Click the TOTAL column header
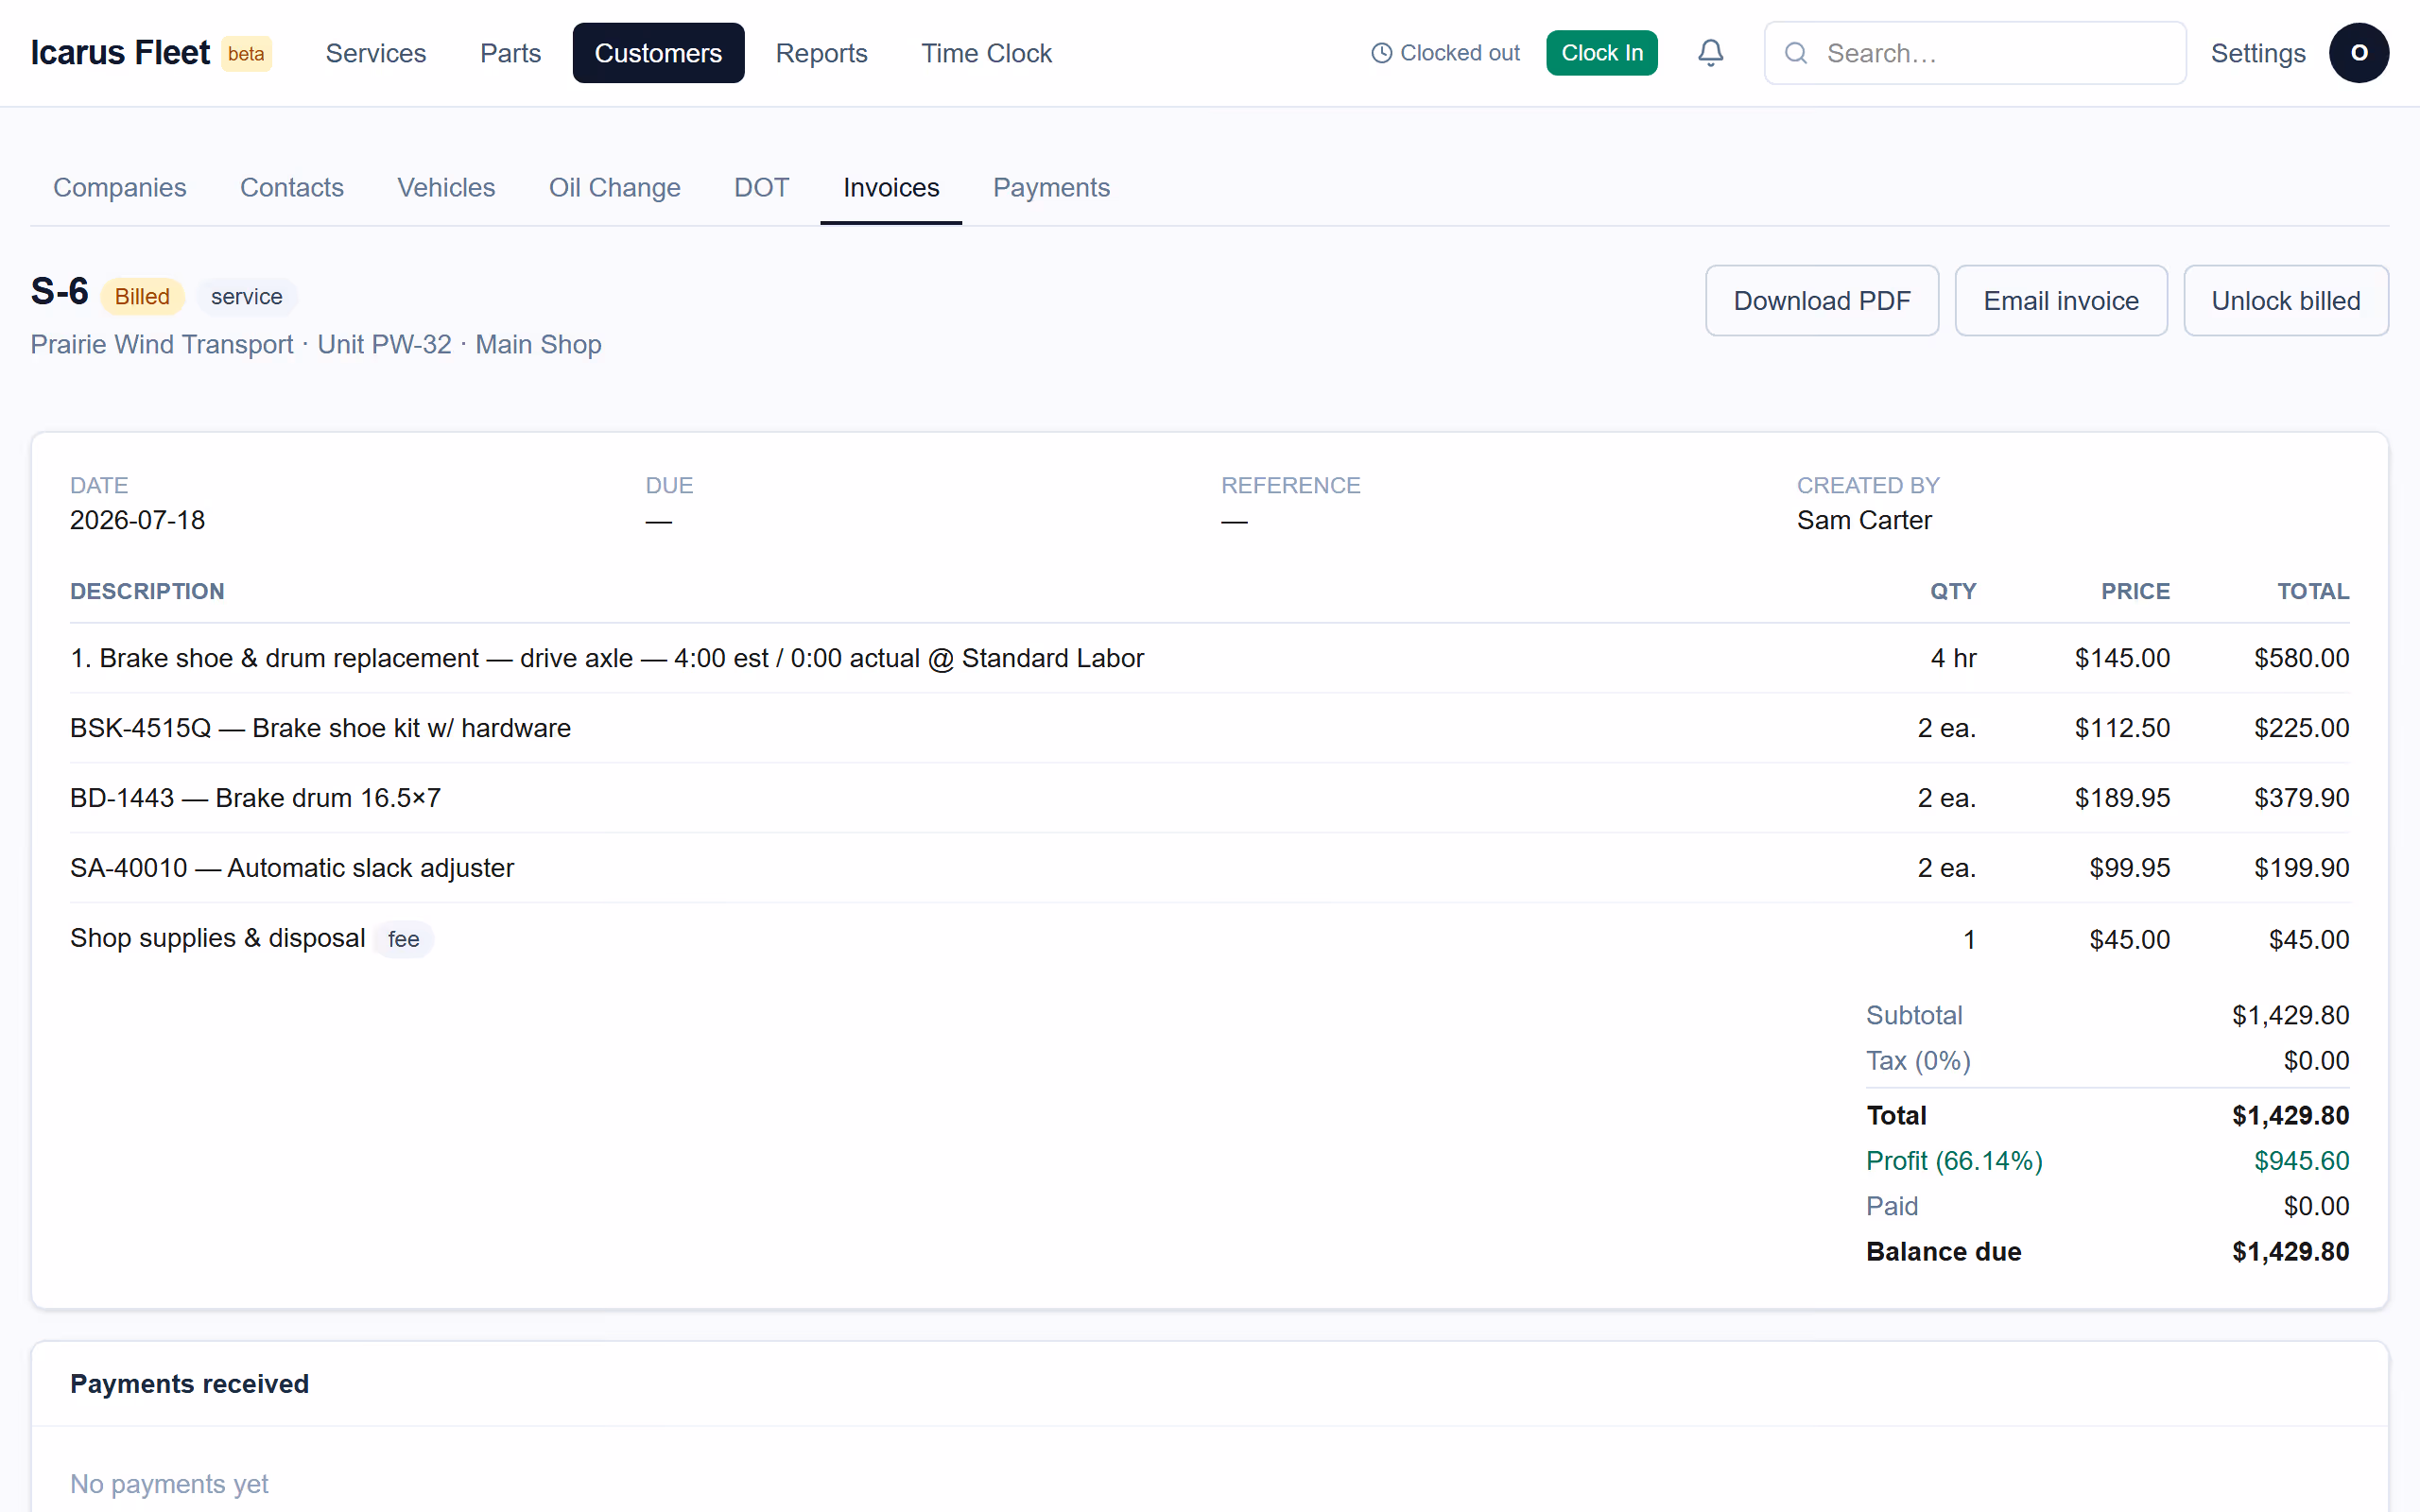The image size is (2420, 1512). [2313, 591]
